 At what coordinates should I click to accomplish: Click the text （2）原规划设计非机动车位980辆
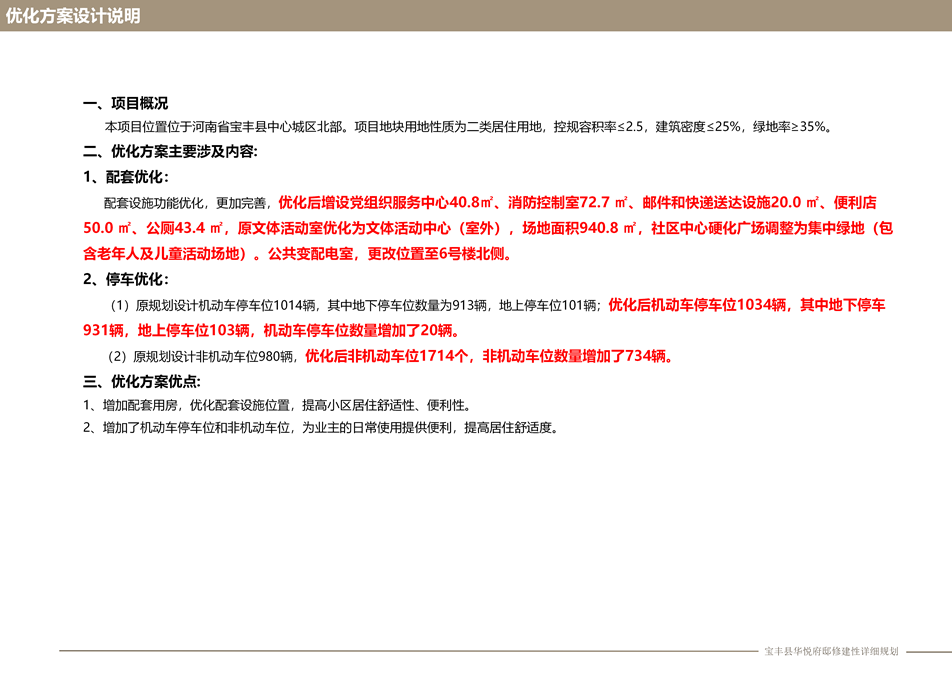pyautogui.click(x=201, y=357)
